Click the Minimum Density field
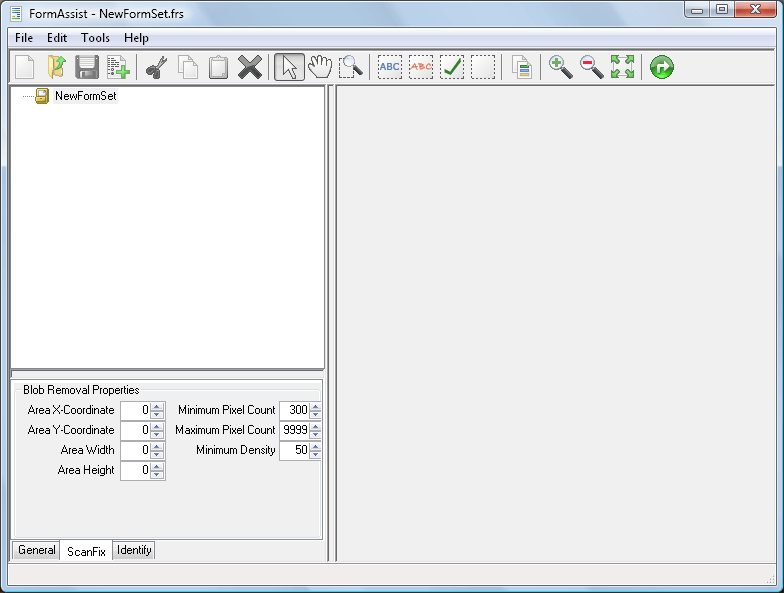The width and height of the screenshot is (784, 593). (294, 450)
